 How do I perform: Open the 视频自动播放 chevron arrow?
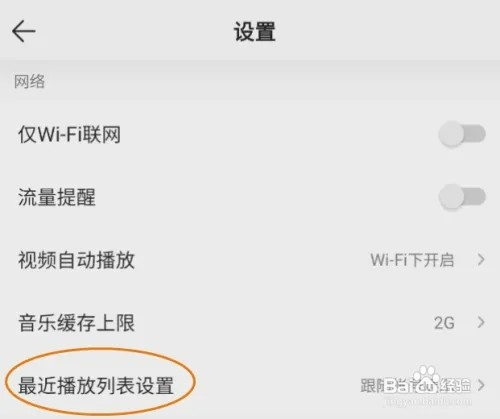[481, 259]
